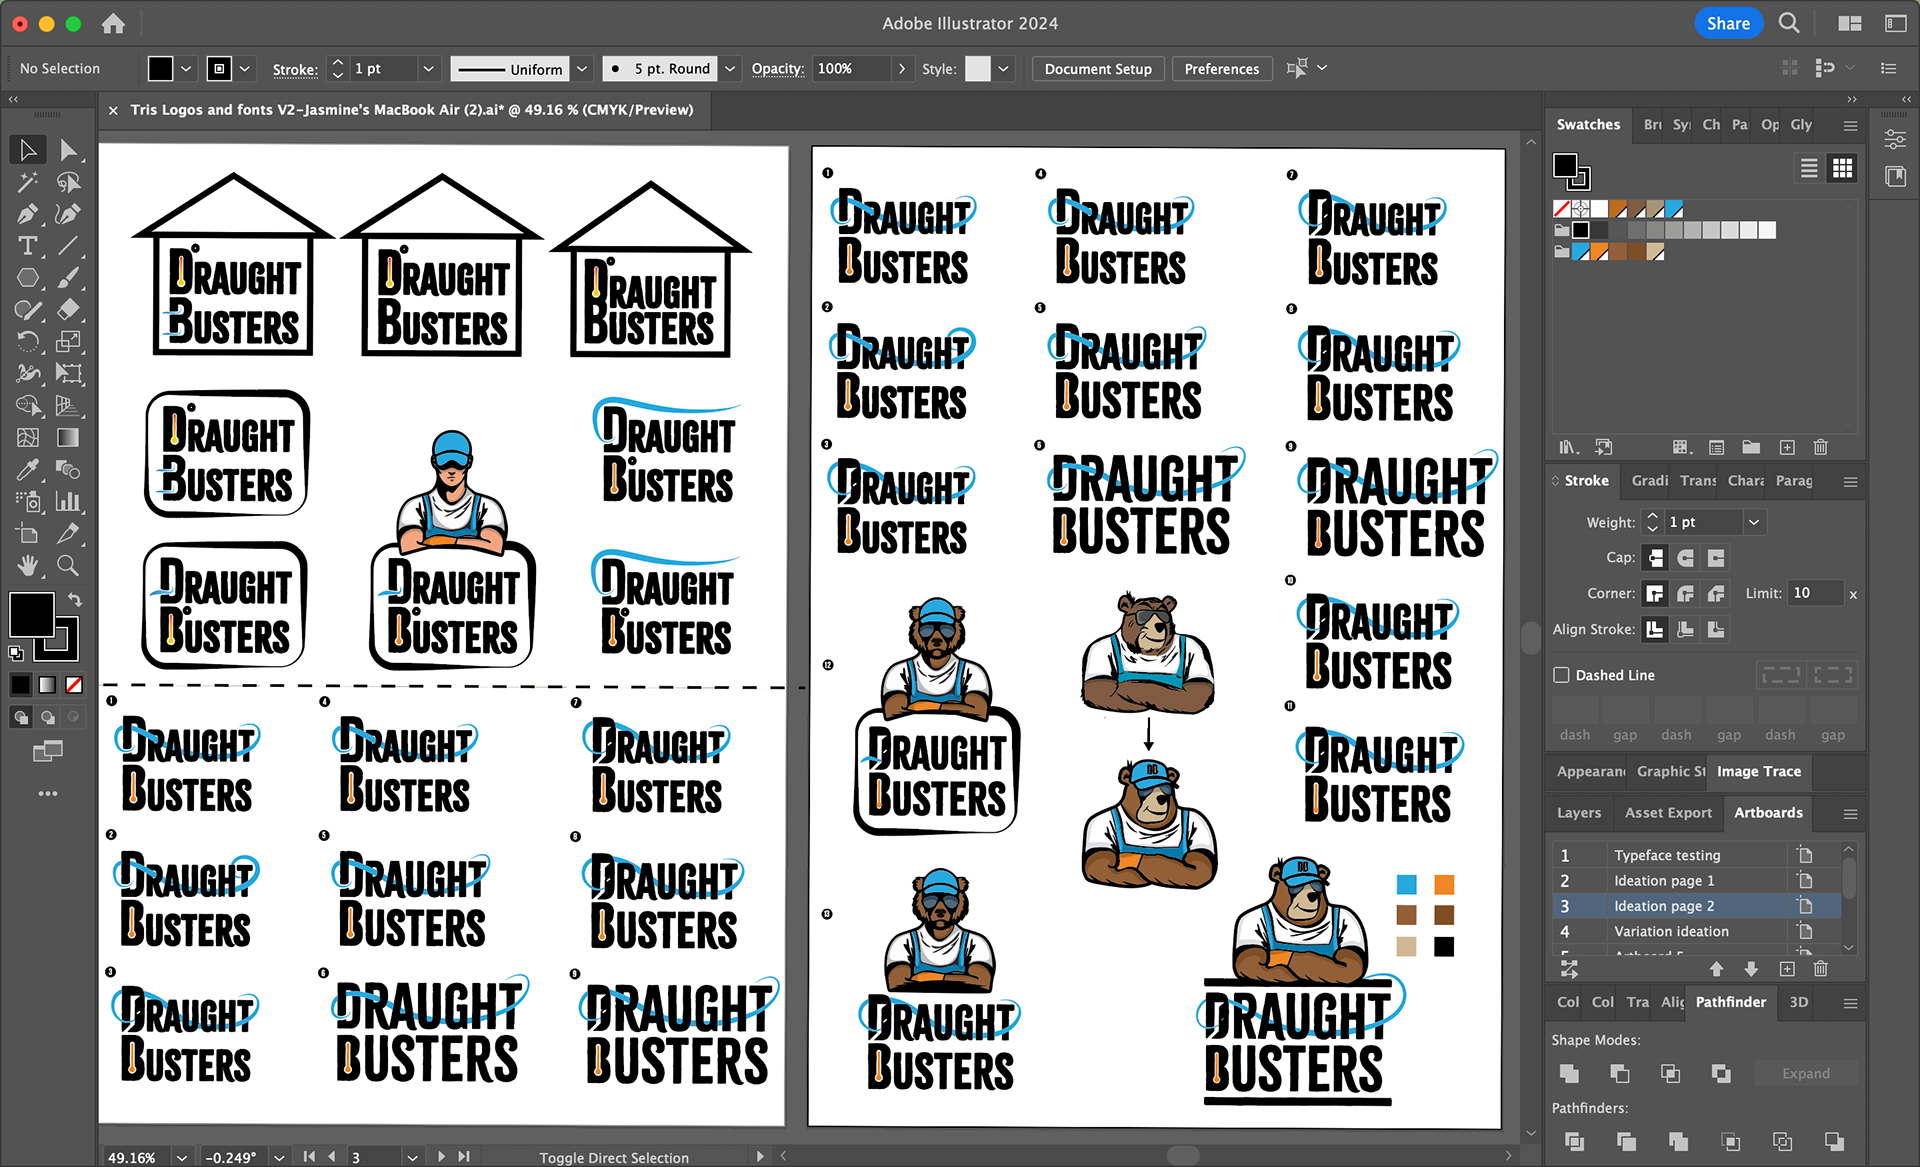This screenshot has width=1920, height=1167.
Task: Click the Home icon in title bar
Action: (x=113, y=23)
